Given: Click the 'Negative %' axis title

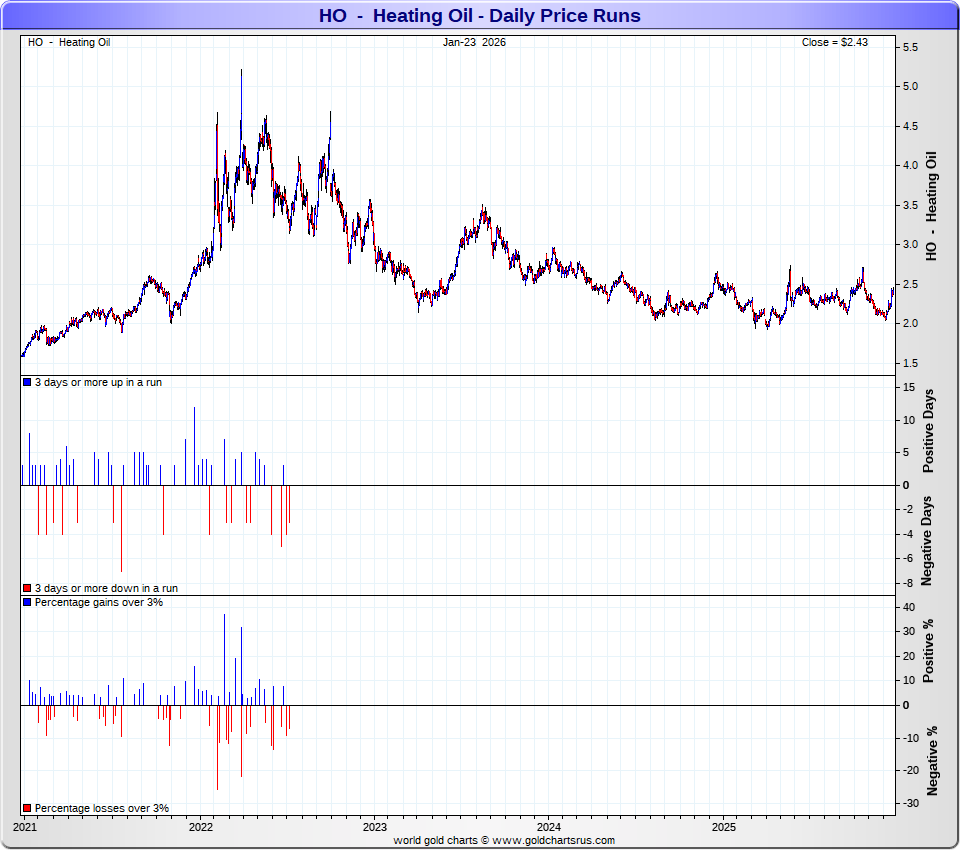Looking at the screenshot, I should coord(932,761).
